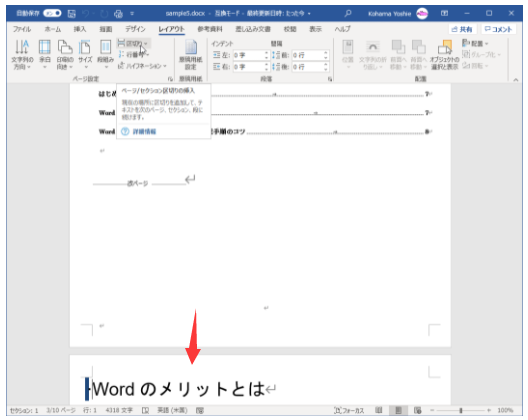Click 詳細情報 link in tooltip
The height and width of the screenshot is (420, 528).
(144, 132)
